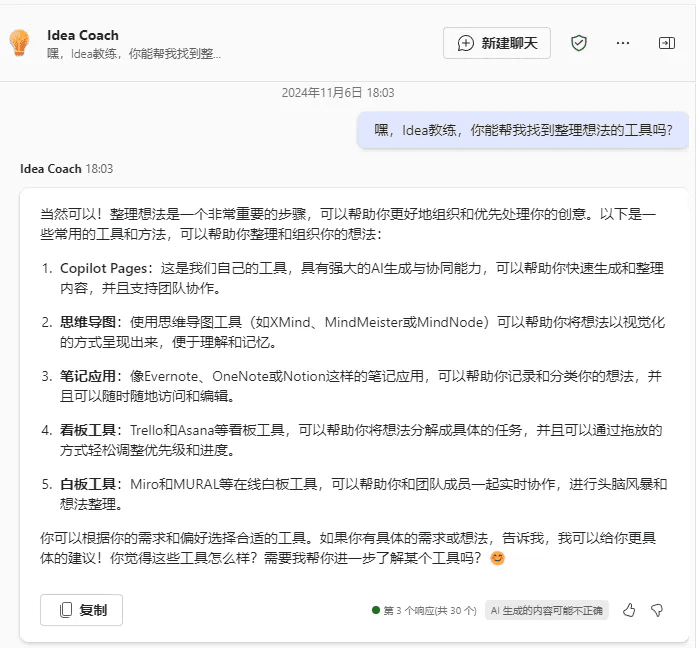Click the user message about 整理想法的工具

point(523,130)
